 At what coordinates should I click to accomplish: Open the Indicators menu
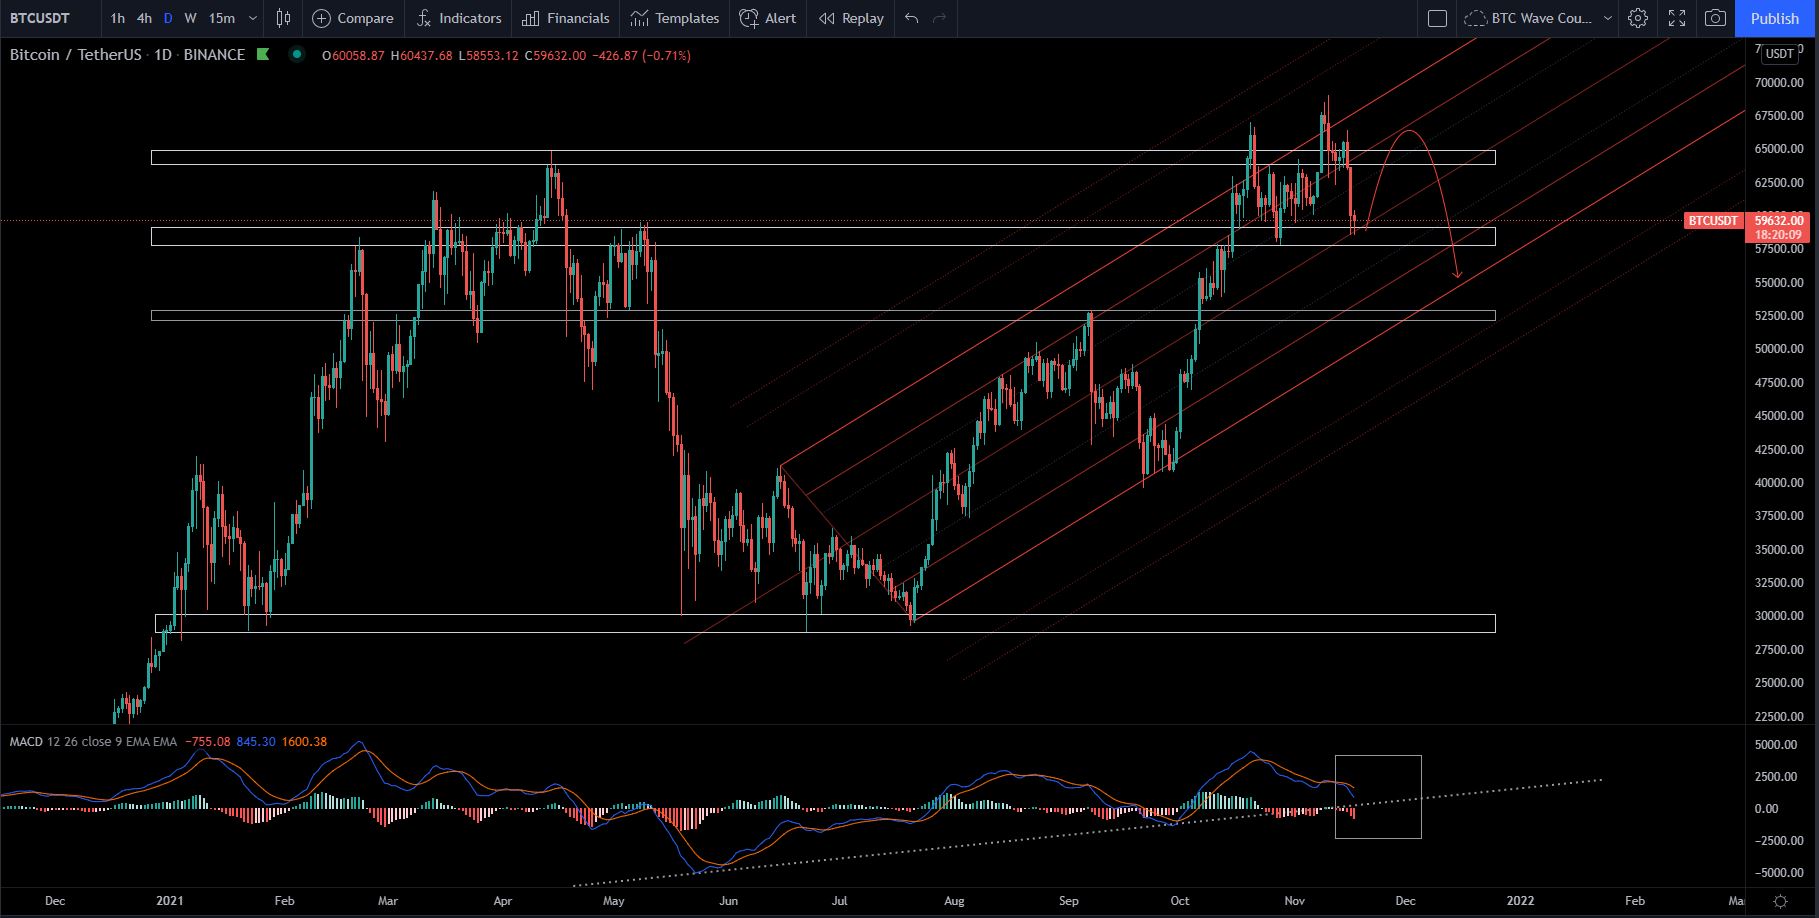pos(459,18)
